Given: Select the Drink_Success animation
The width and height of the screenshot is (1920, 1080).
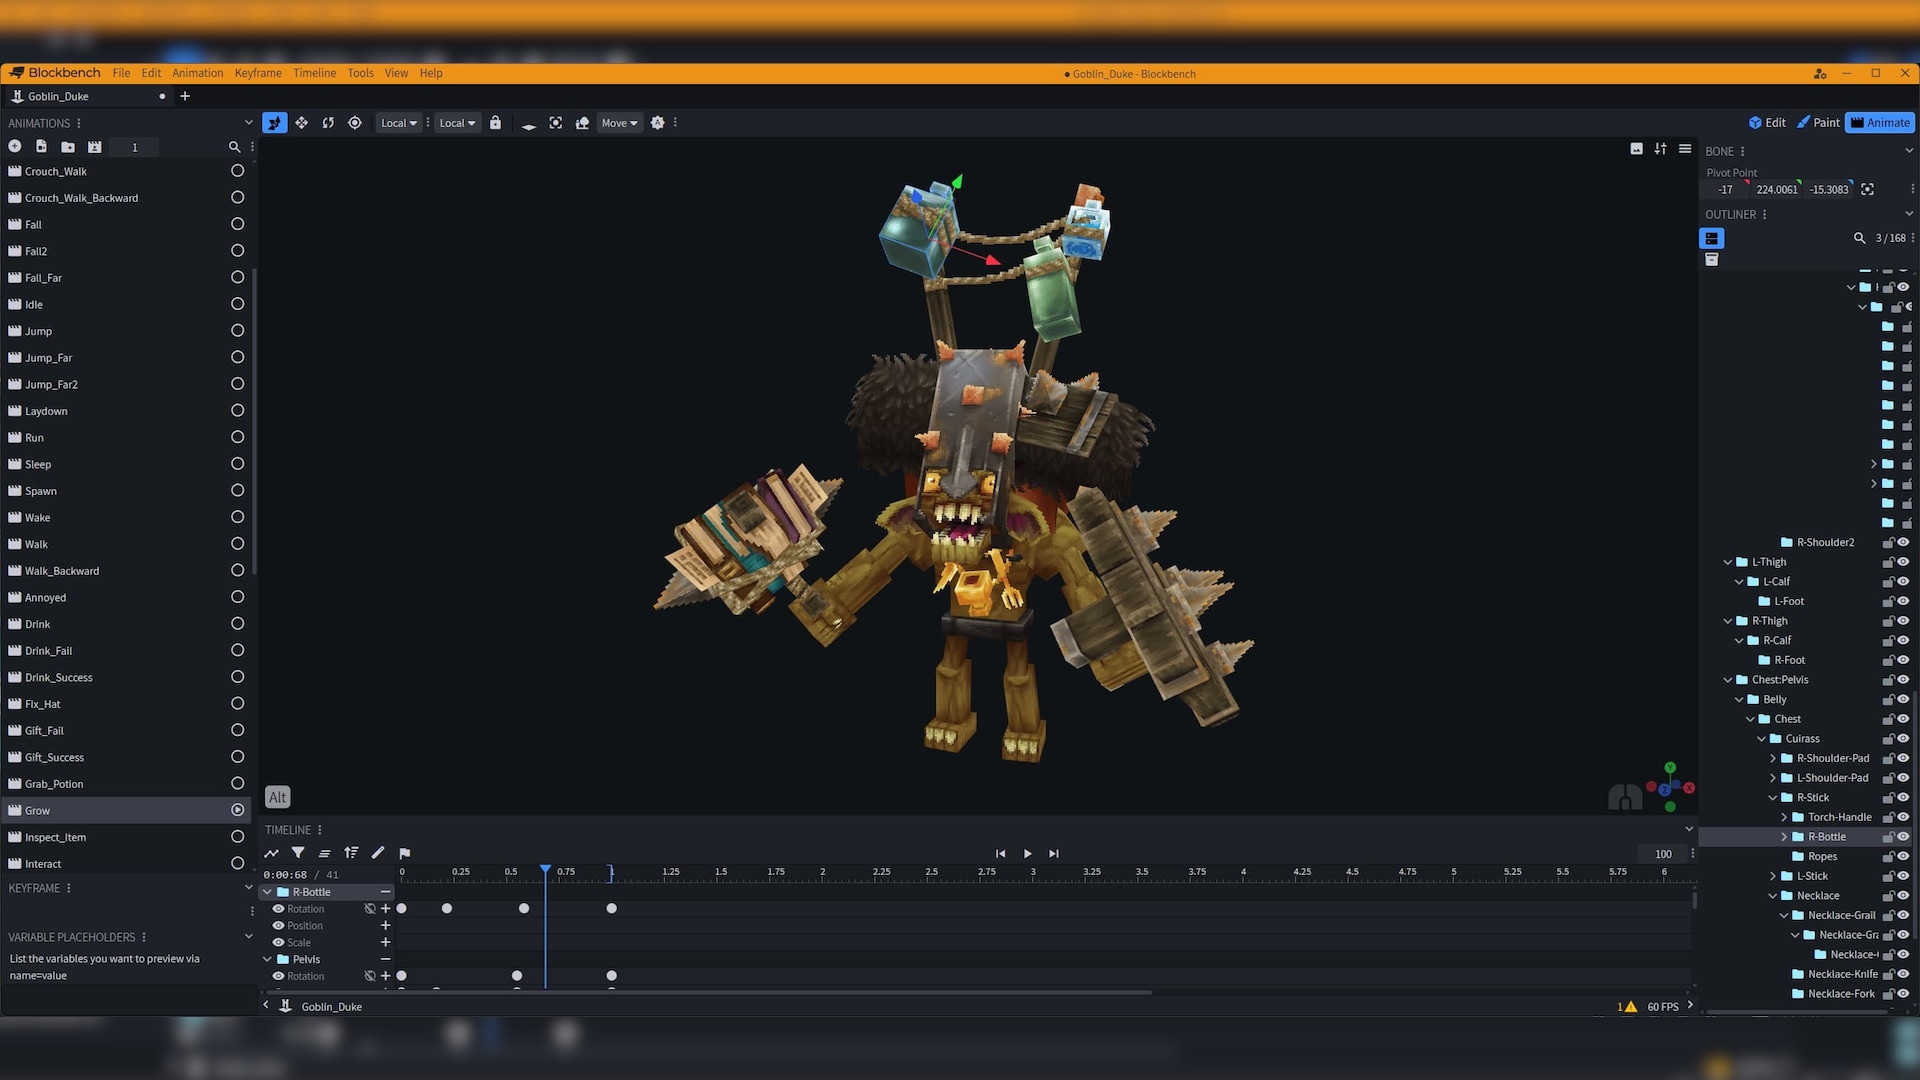Looking at the screenshot, I should point(59,677).
